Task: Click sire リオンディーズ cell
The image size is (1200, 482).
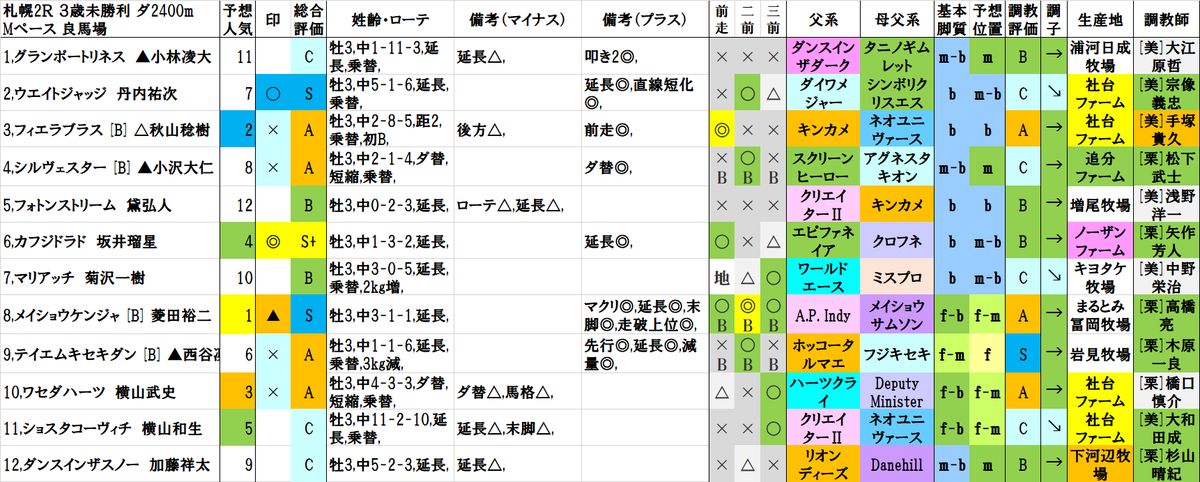Action: tap(821, 463)
